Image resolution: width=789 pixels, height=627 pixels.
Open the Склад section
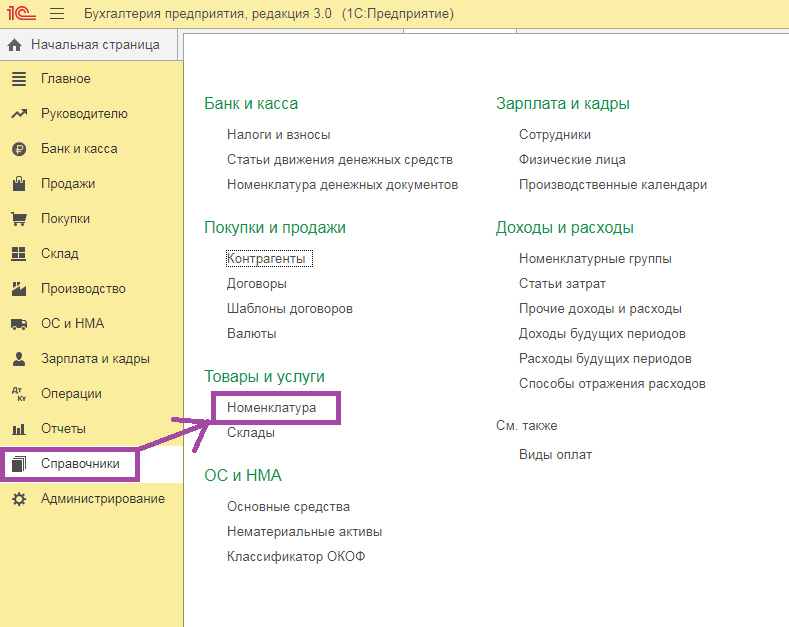click(60, 254)
